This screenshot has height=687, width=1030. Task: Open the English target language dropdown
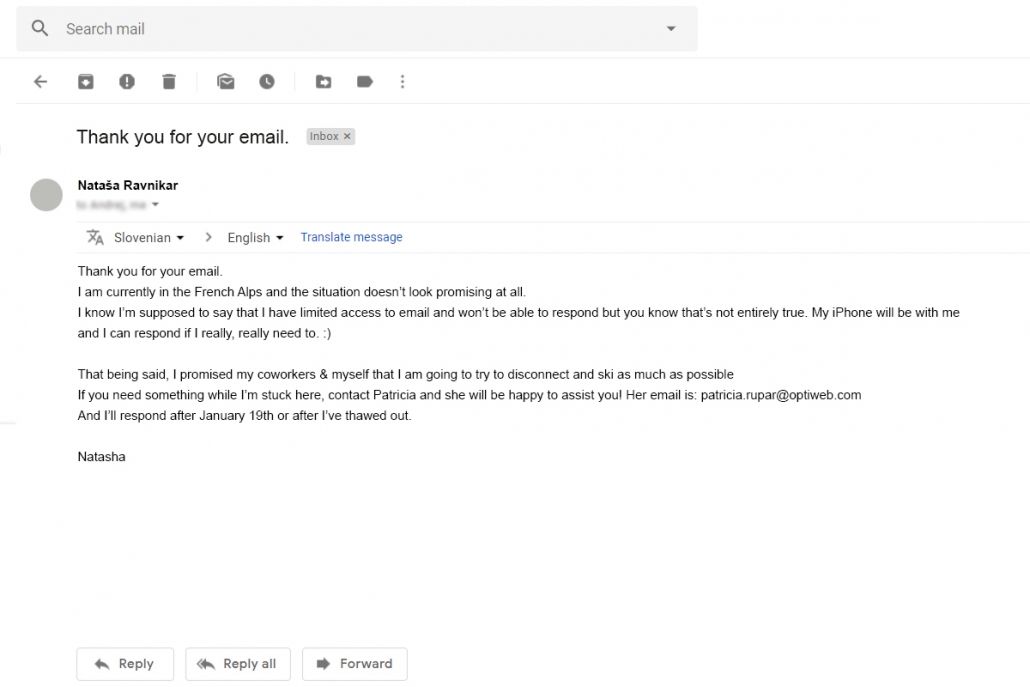coord(255,238)
